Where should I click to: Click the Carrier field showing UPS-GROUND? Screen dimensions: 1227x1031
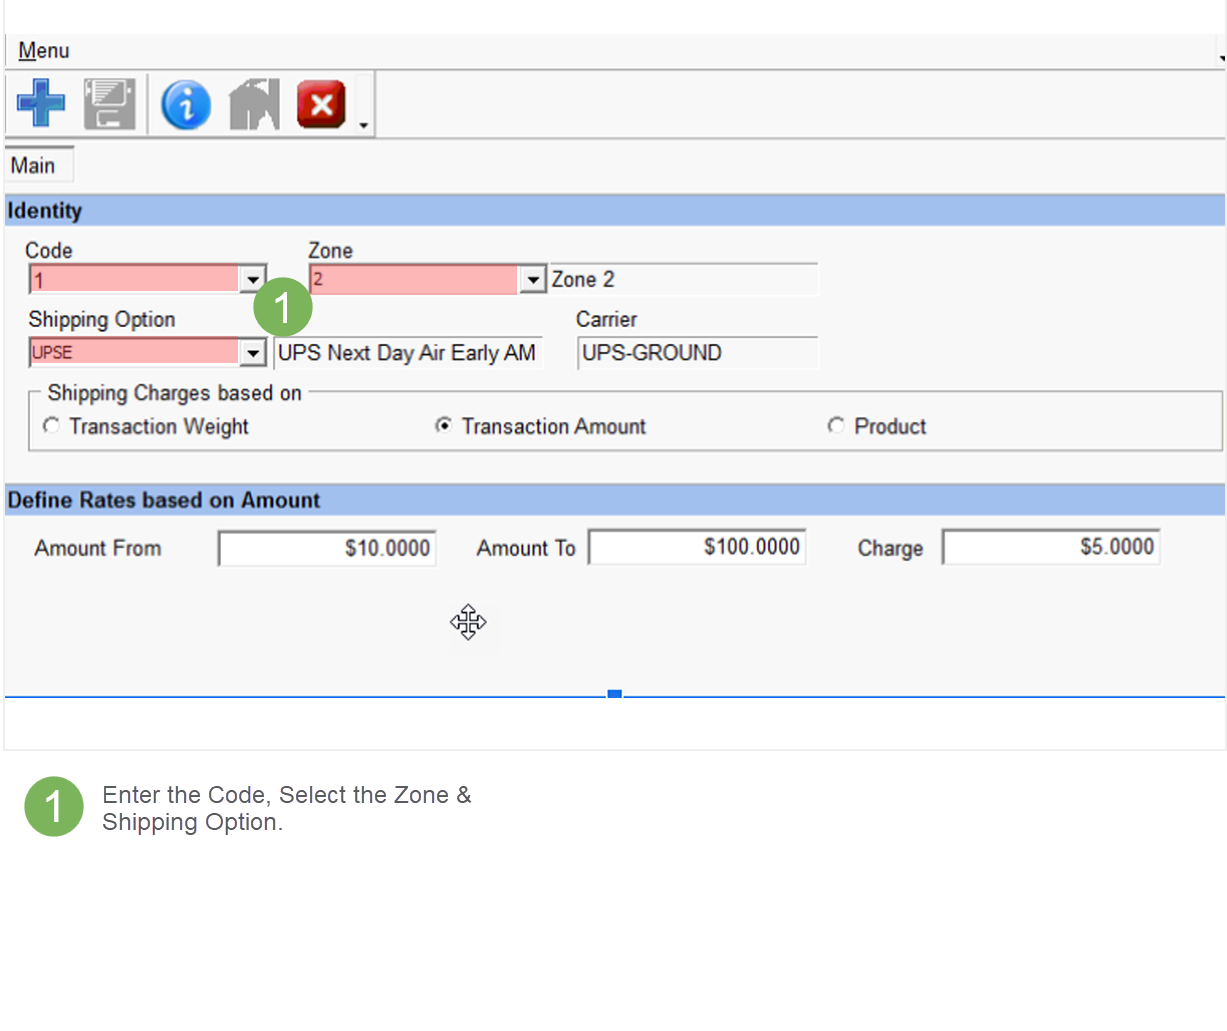click(697, 353)
